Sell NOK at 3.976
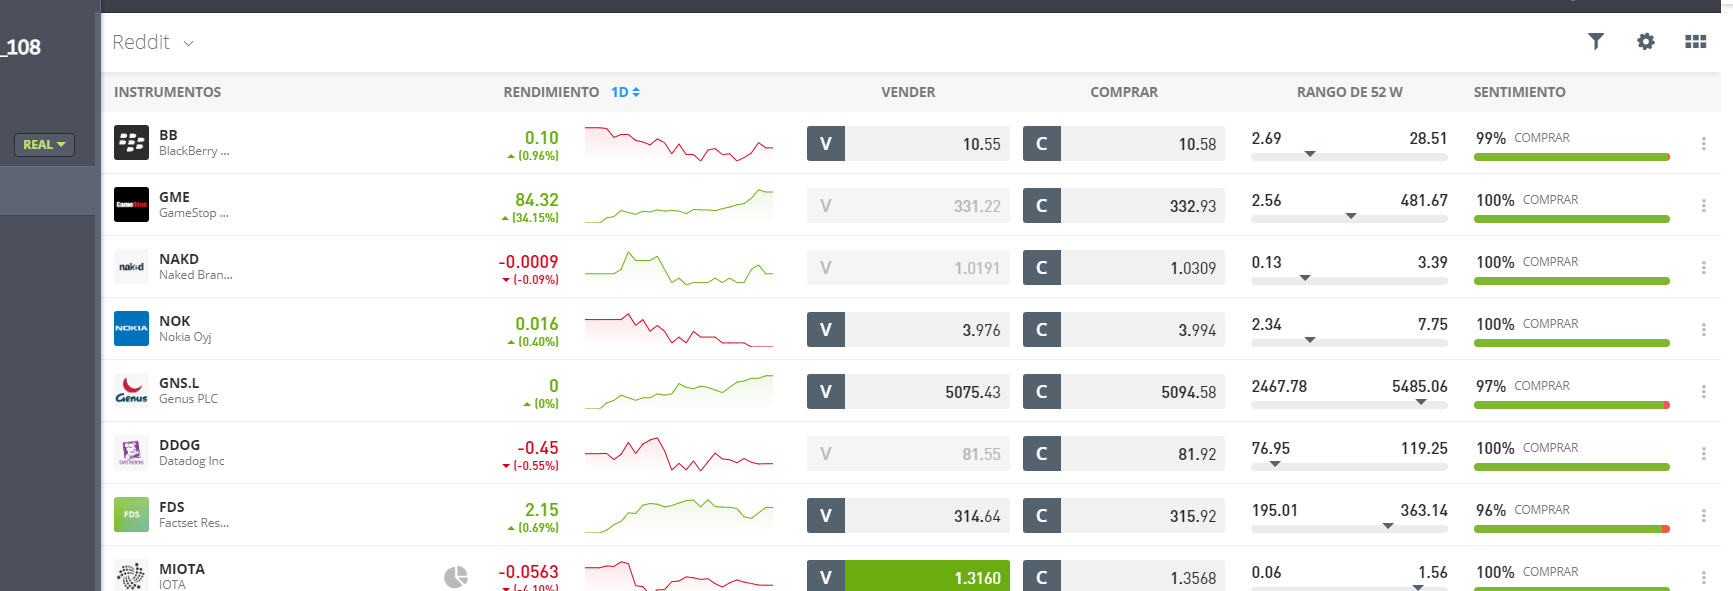This screenshot has width=1733, height=591. (908, 330)
